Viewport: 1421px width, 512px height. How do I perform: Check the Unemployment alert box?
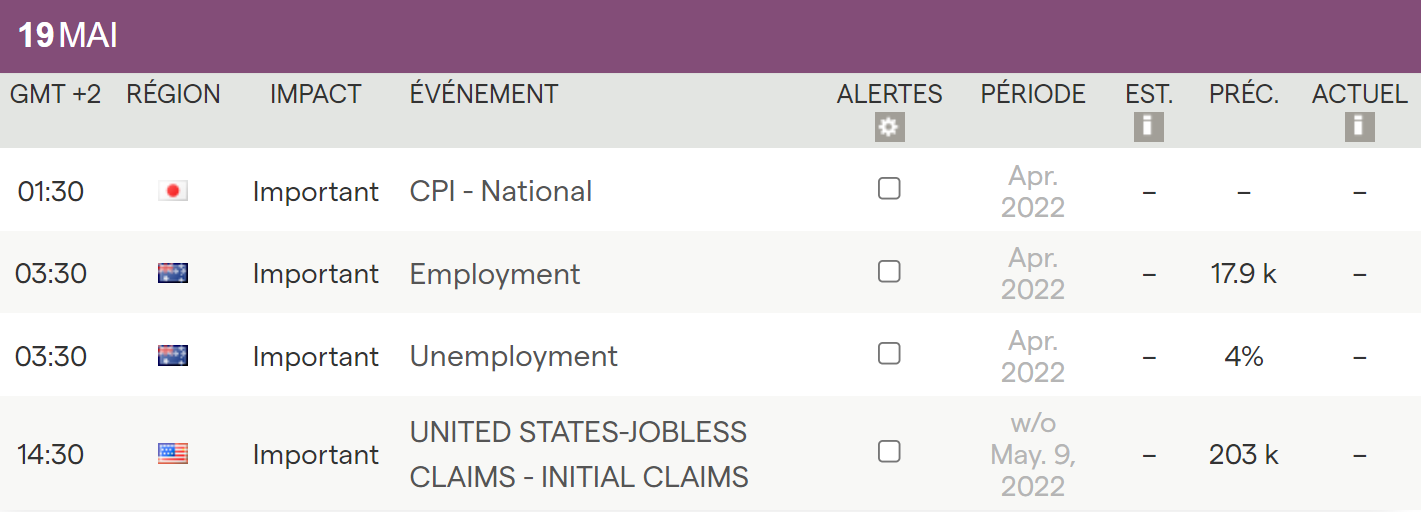[889, 353]
